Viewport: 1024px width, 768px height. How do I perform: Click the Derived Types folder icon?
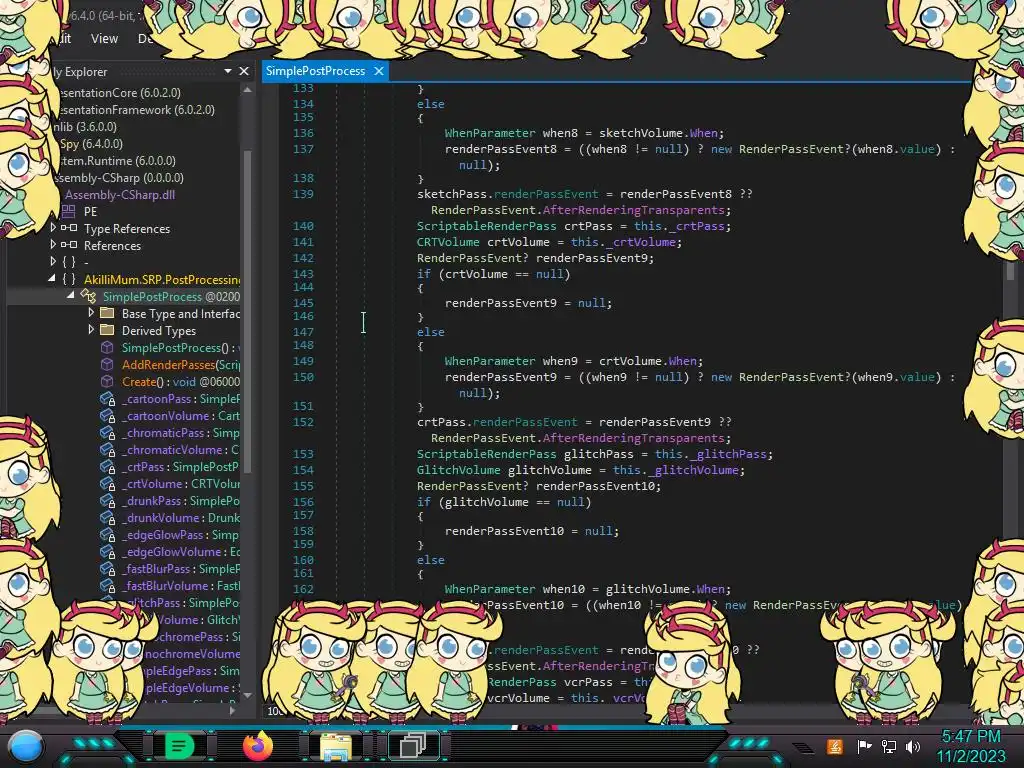click(107, 330)
